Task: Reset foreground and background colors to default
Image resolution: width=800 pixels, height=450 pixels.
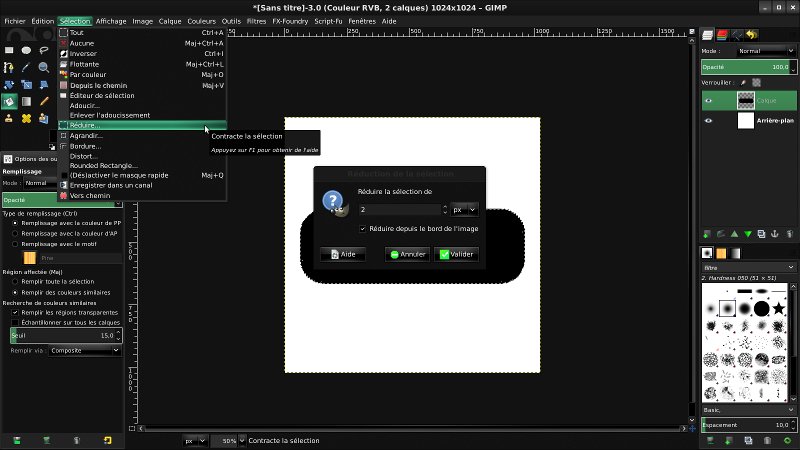Action: tap(52, 147)
